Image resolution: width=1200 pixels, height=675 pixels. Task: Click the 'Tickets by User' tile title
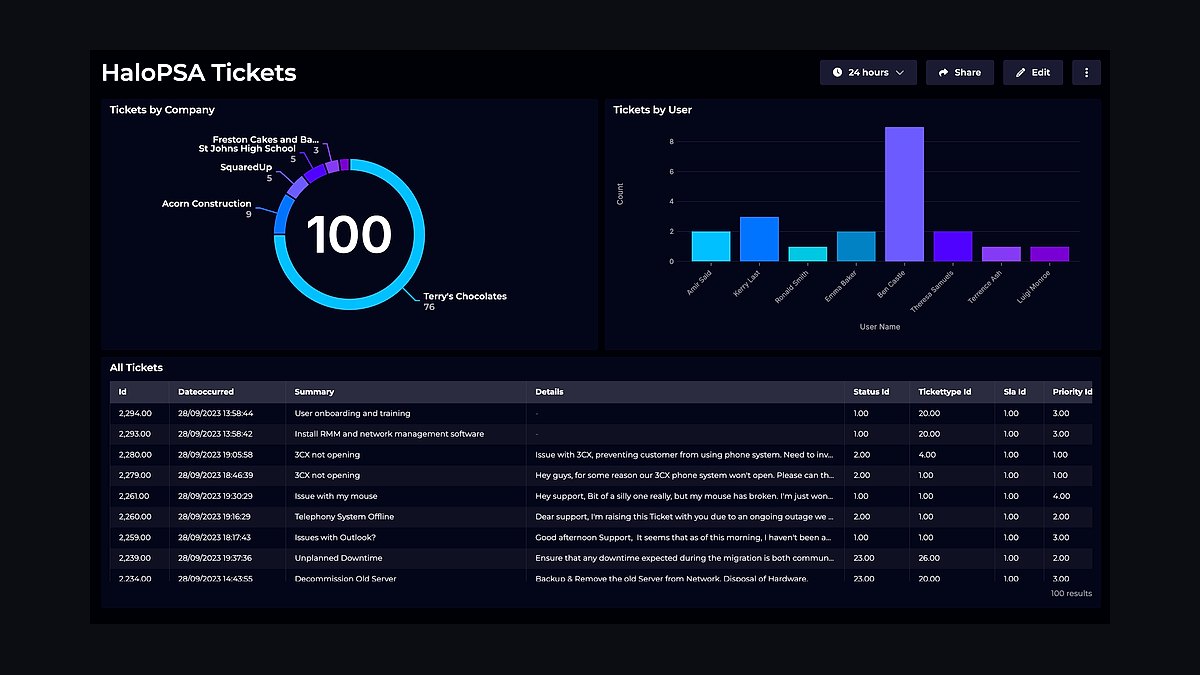coord(652,110)
